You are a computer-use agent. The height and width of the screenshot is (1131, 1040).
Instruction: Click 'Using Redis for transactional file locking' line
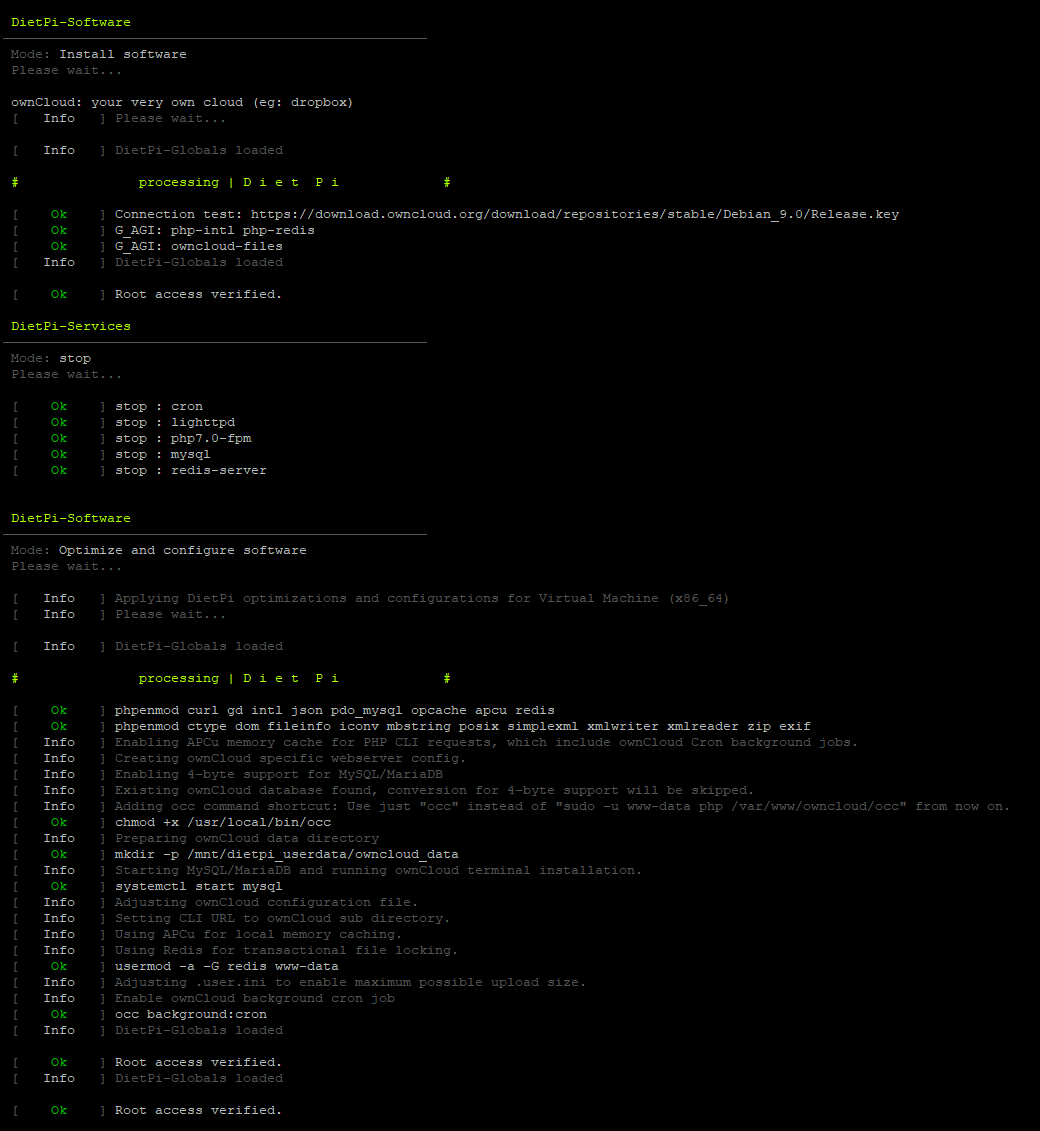point(287,951)
